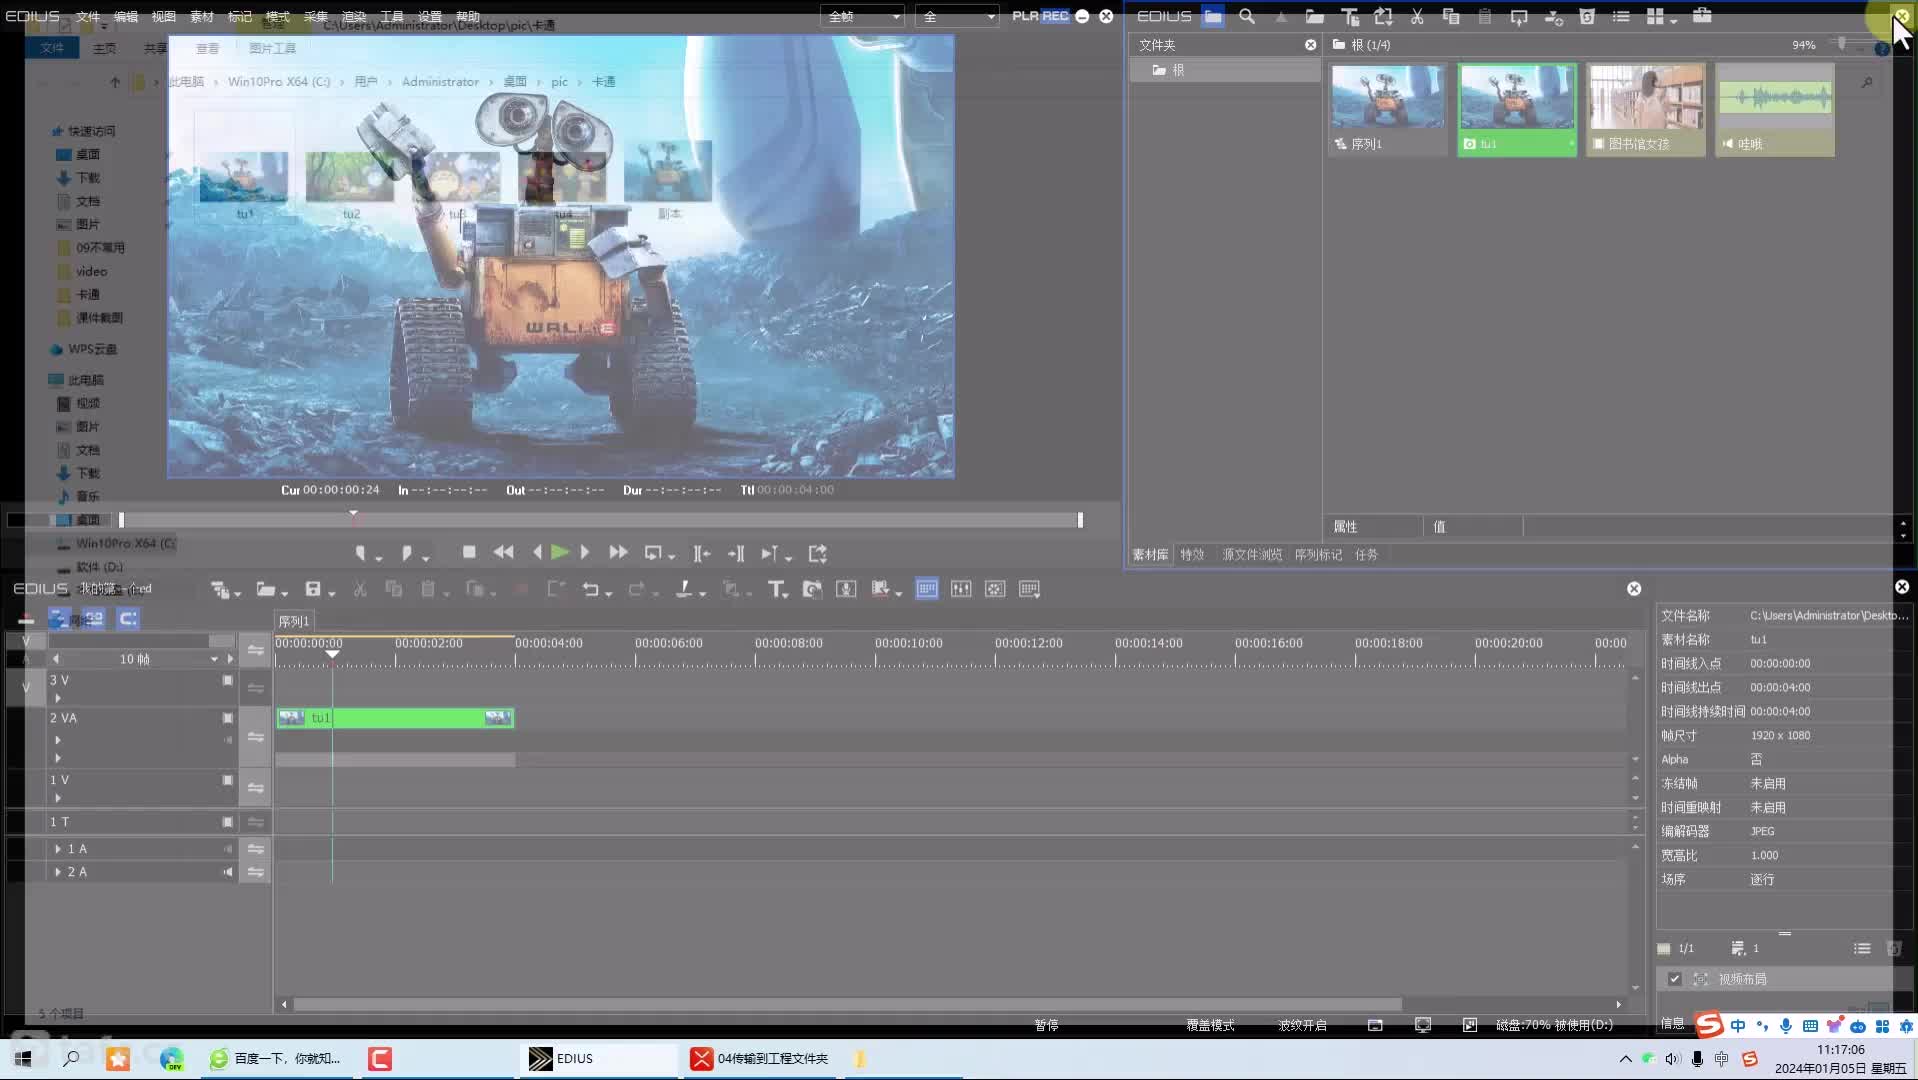
Task: Play the sequence with green play button
Action: pos(560,552)
